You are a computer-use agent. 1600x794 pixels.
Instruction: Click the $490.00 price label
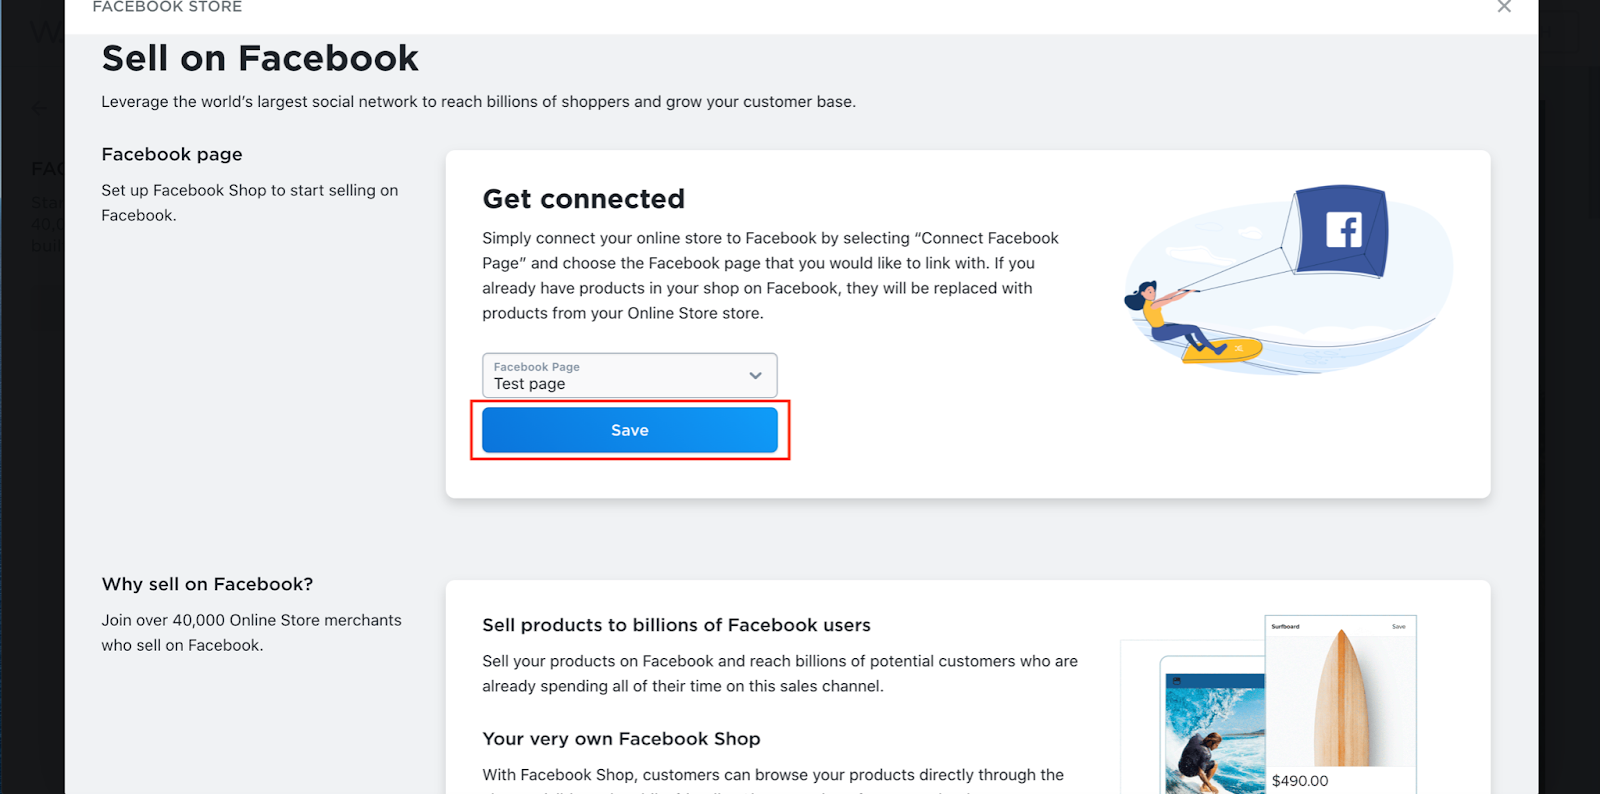(1300, 781)
